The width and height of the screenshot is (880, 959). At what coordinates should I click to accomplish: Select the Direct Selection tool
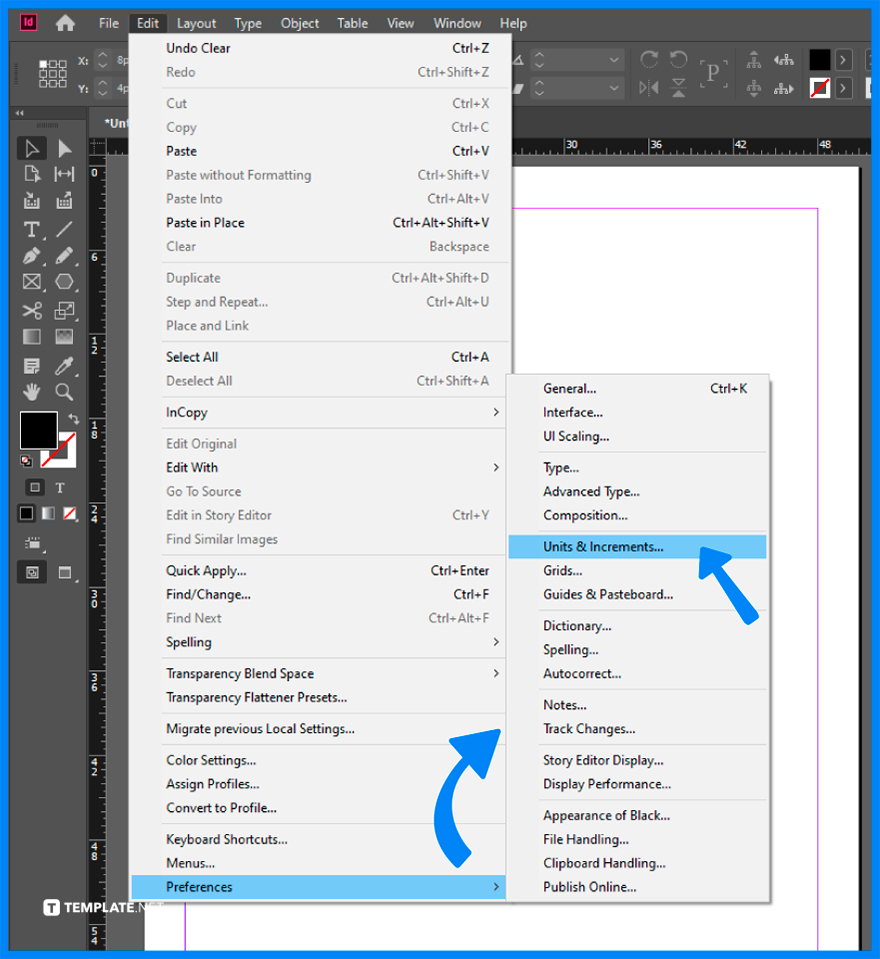[65, 147]
